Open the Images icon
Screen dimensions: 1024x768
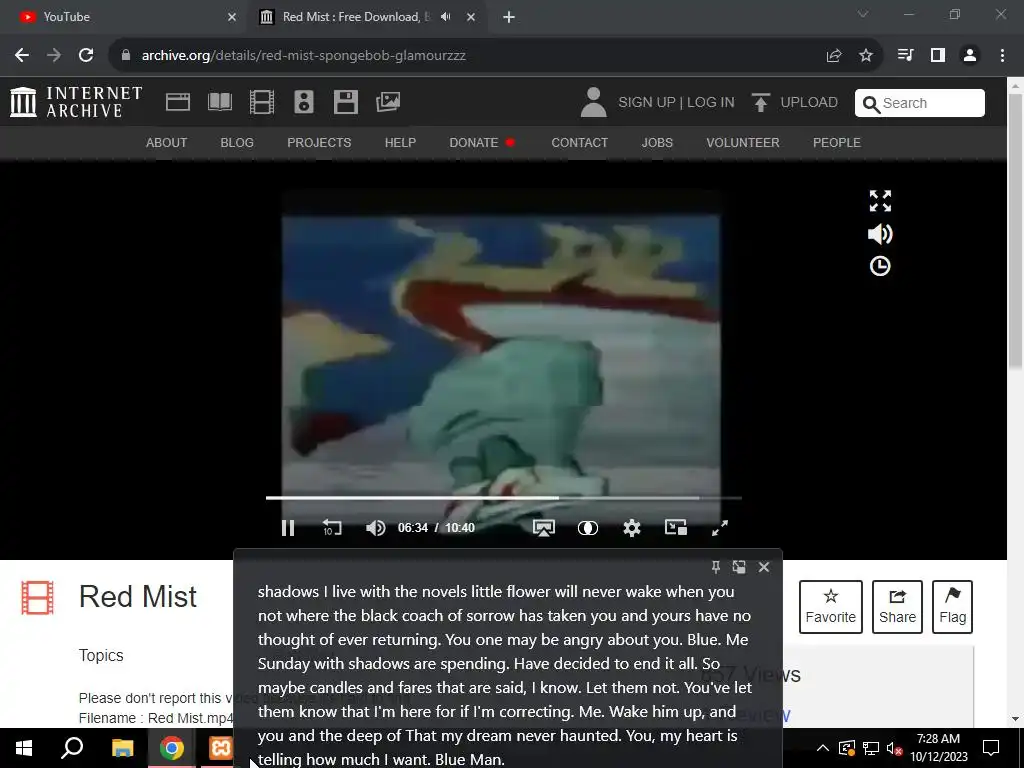pos(388,102)
